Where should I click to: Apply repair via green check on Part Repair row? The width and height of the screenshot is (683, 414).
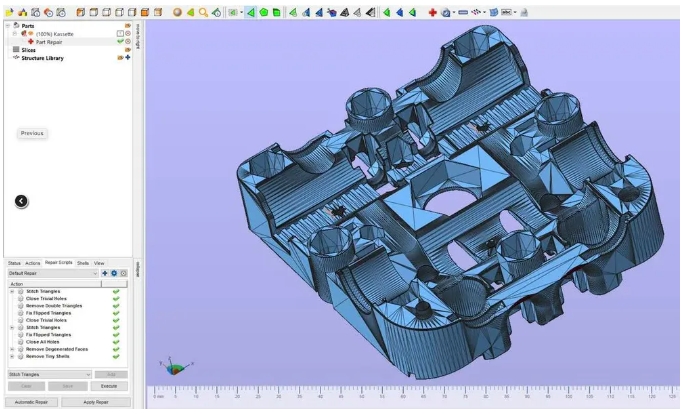coord(120,41)
